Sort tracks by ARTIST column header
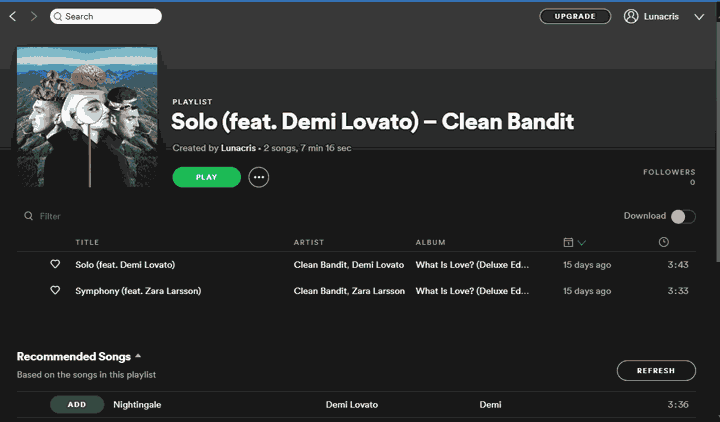 click(309, 242)
